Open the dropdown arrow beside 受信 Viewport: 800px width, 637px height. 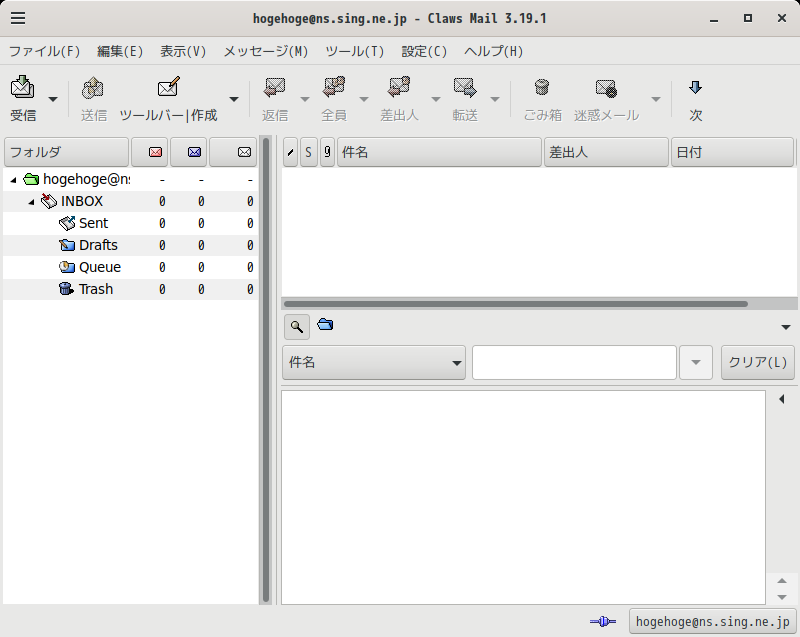pyautogui.click(x=53, y=99)
